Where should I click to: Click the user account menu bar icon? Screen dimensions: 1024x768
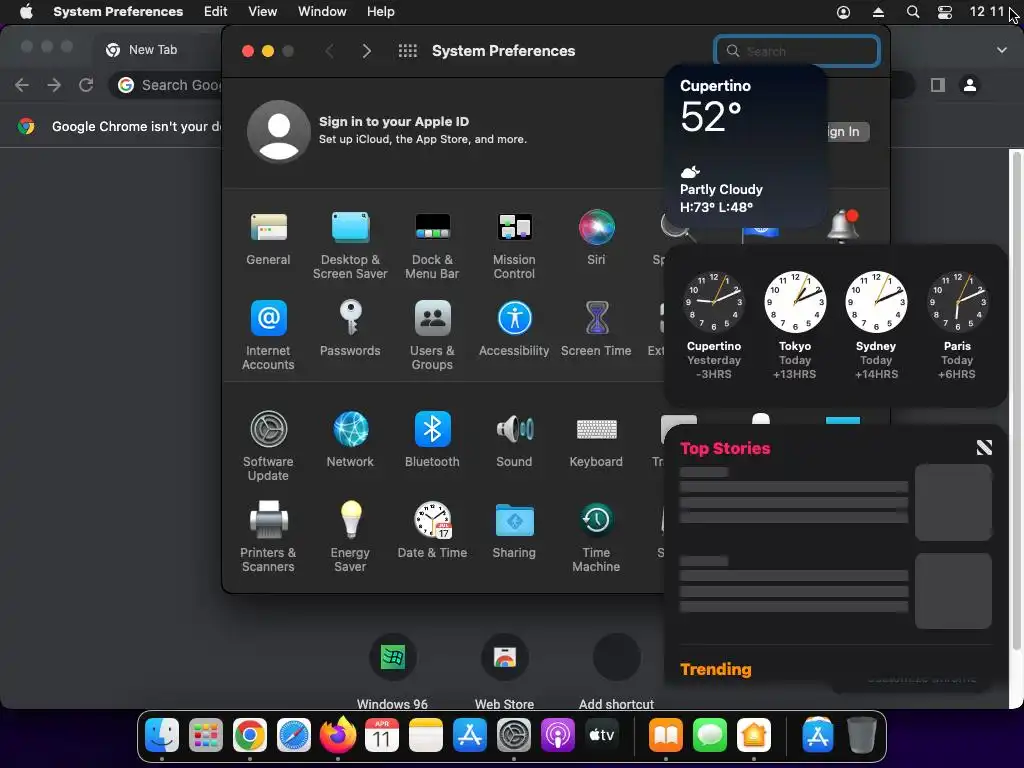click(843, 12)
